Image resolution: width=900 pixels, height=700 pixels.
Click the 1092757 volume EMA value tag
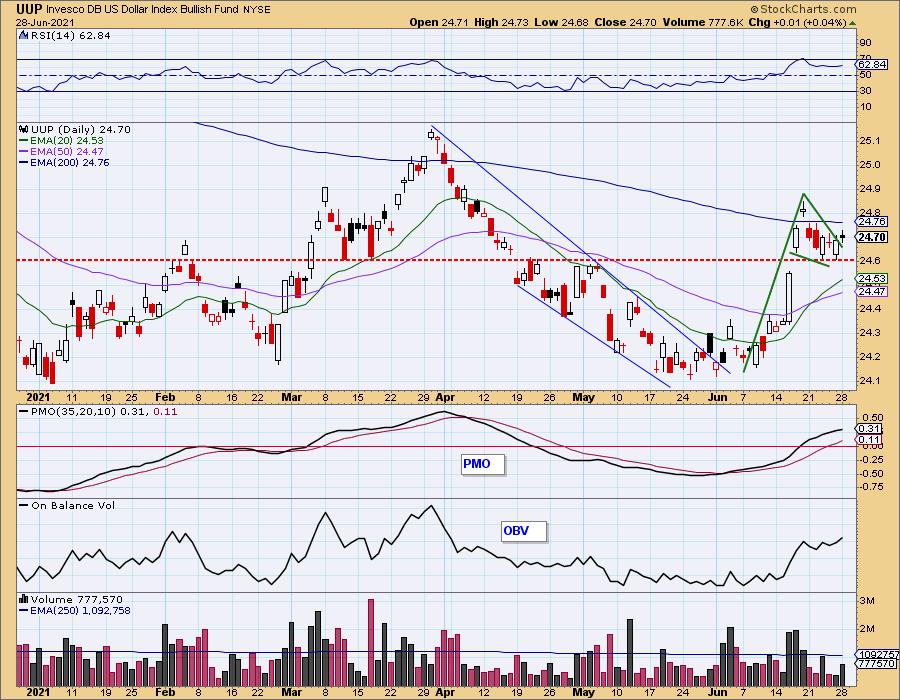(x=879, y=655)
